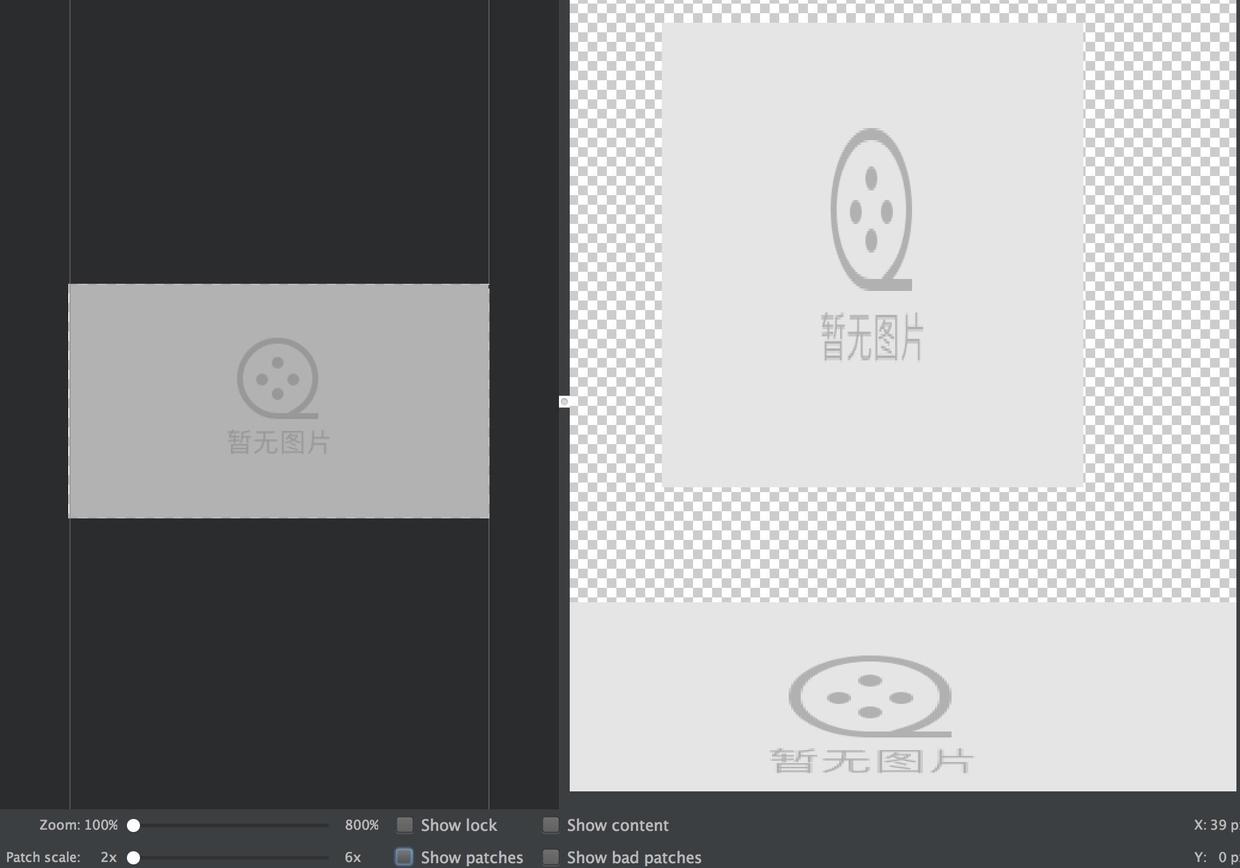Click the Zoom slider handle
This screenshot has width=1240, height=868.
tap(133, 825)
